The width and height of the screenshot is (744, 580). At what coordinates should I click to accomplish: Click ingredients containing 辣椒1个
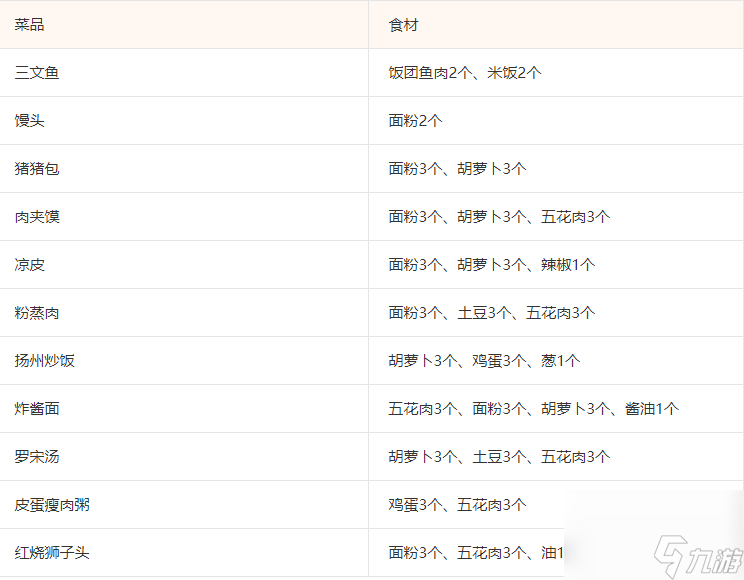(492, 265)
